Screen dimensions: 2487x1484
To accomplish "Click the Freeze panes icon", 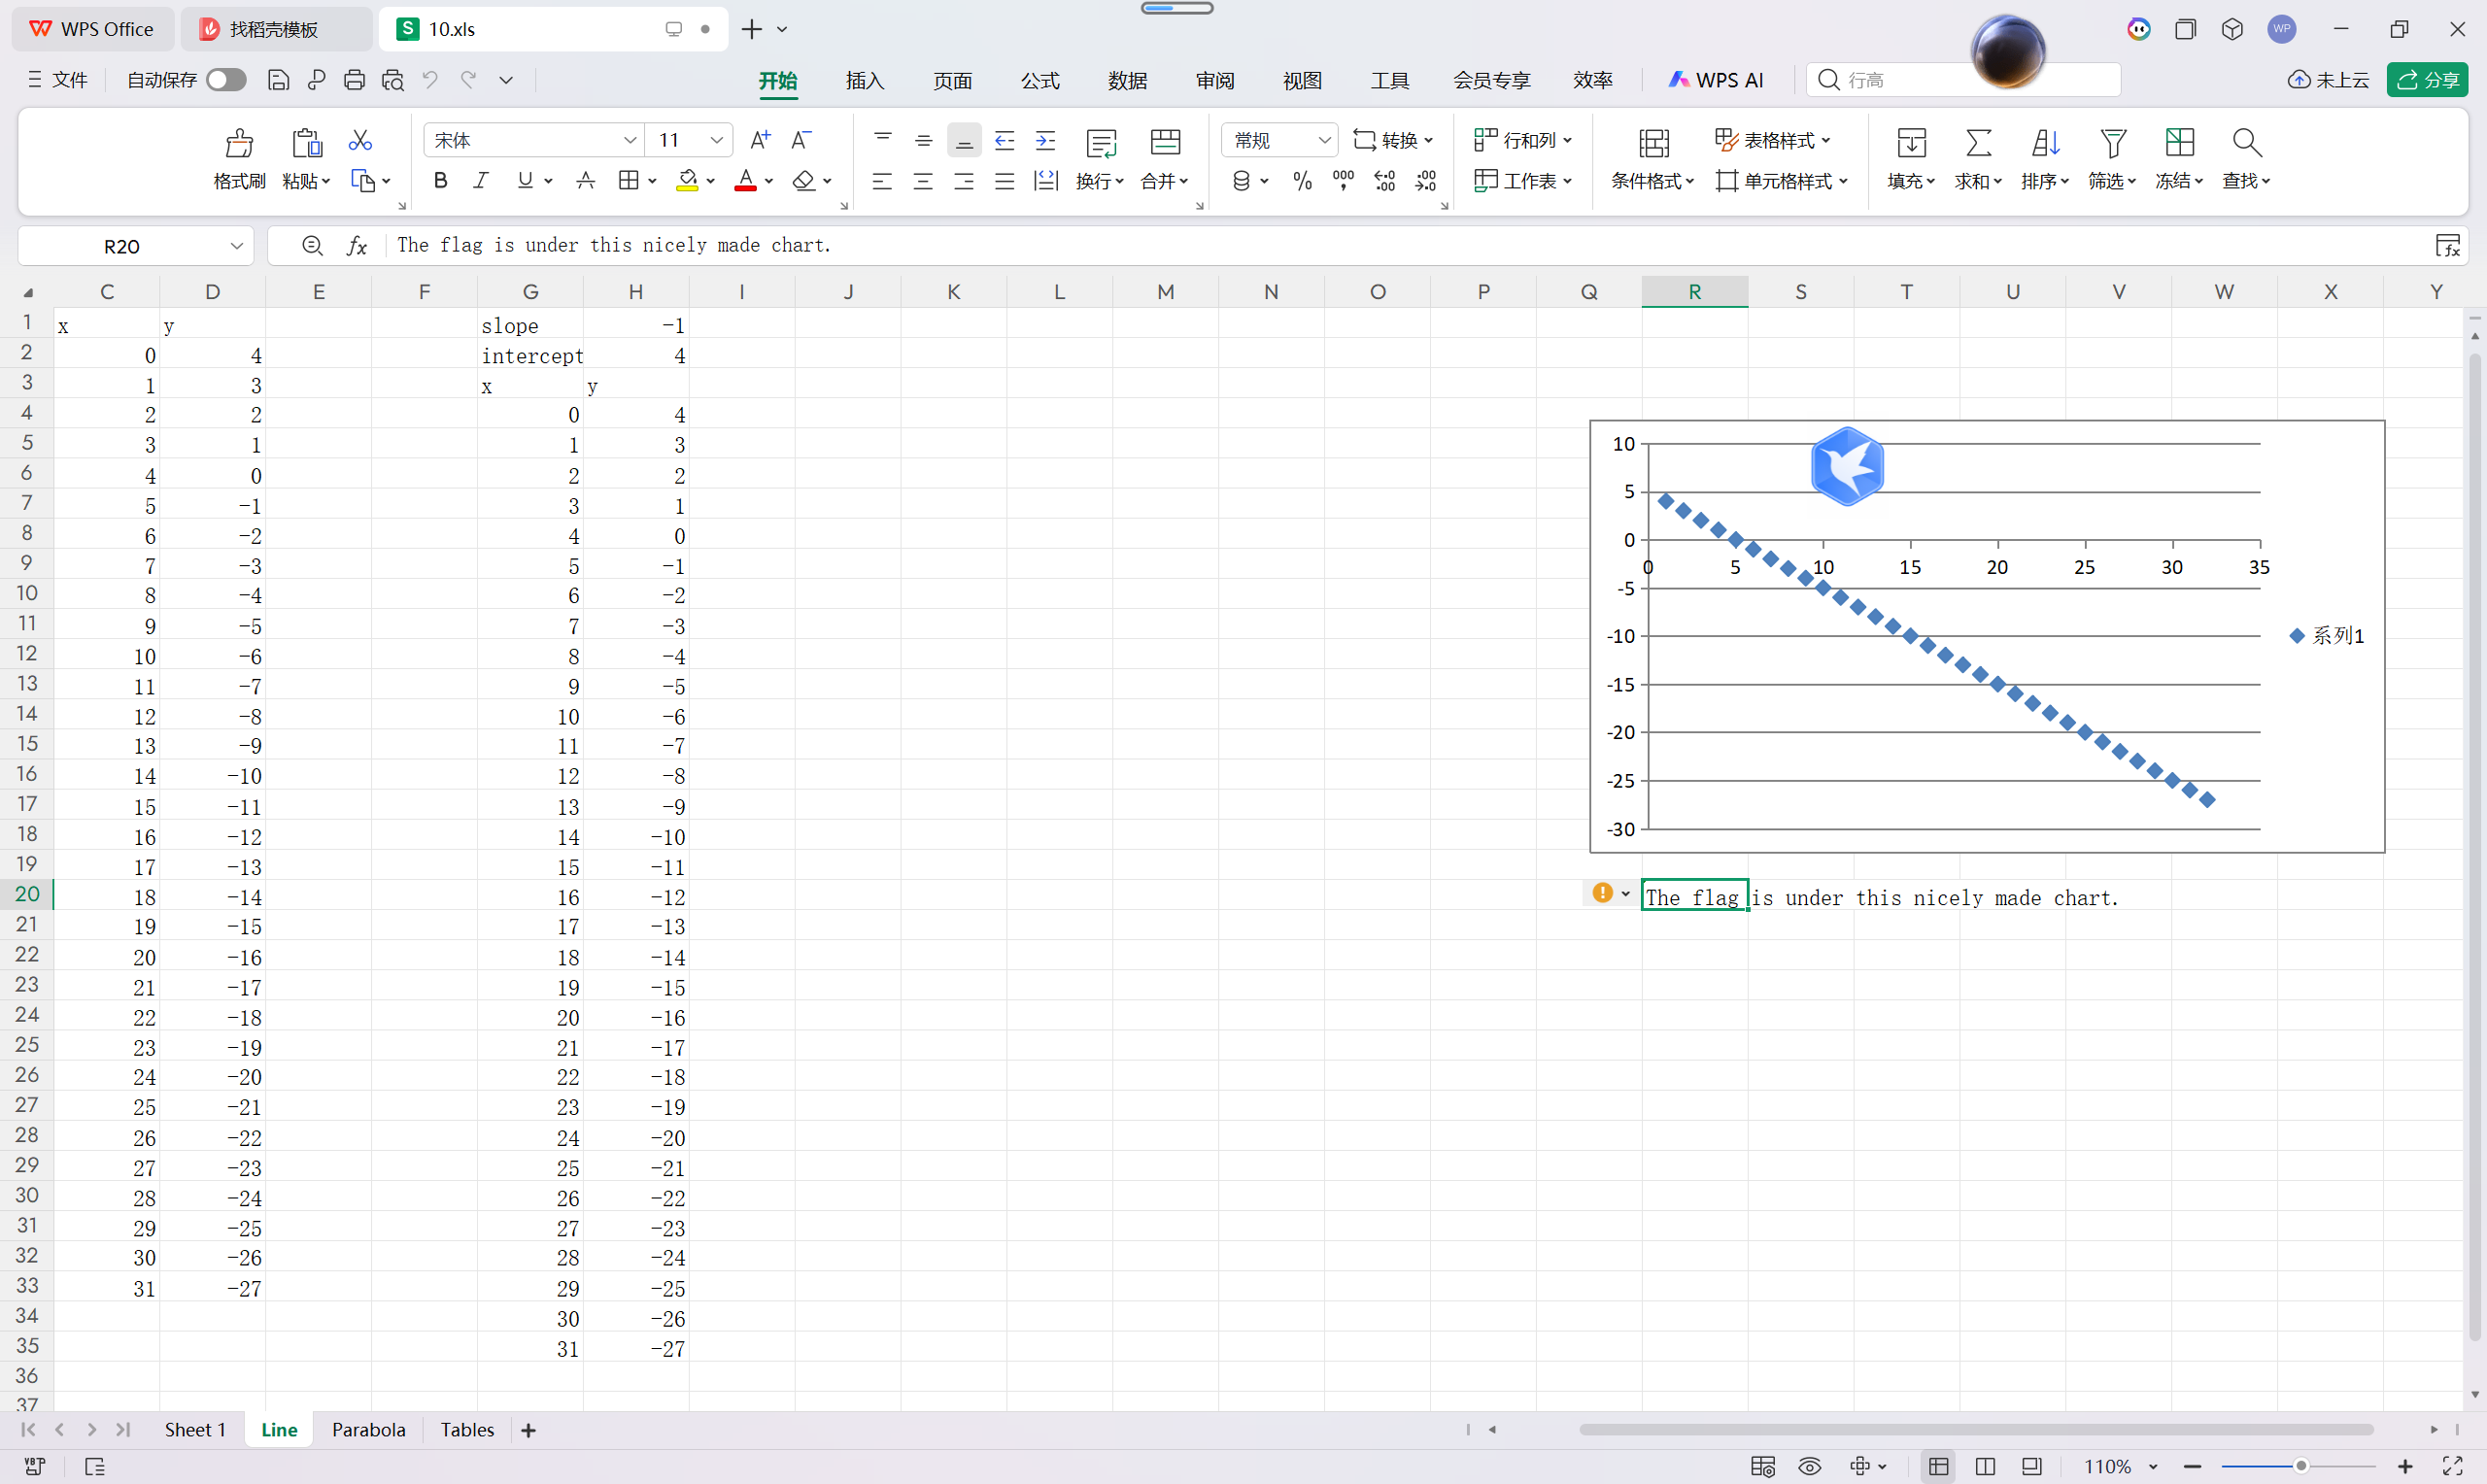I will 2179,143.
